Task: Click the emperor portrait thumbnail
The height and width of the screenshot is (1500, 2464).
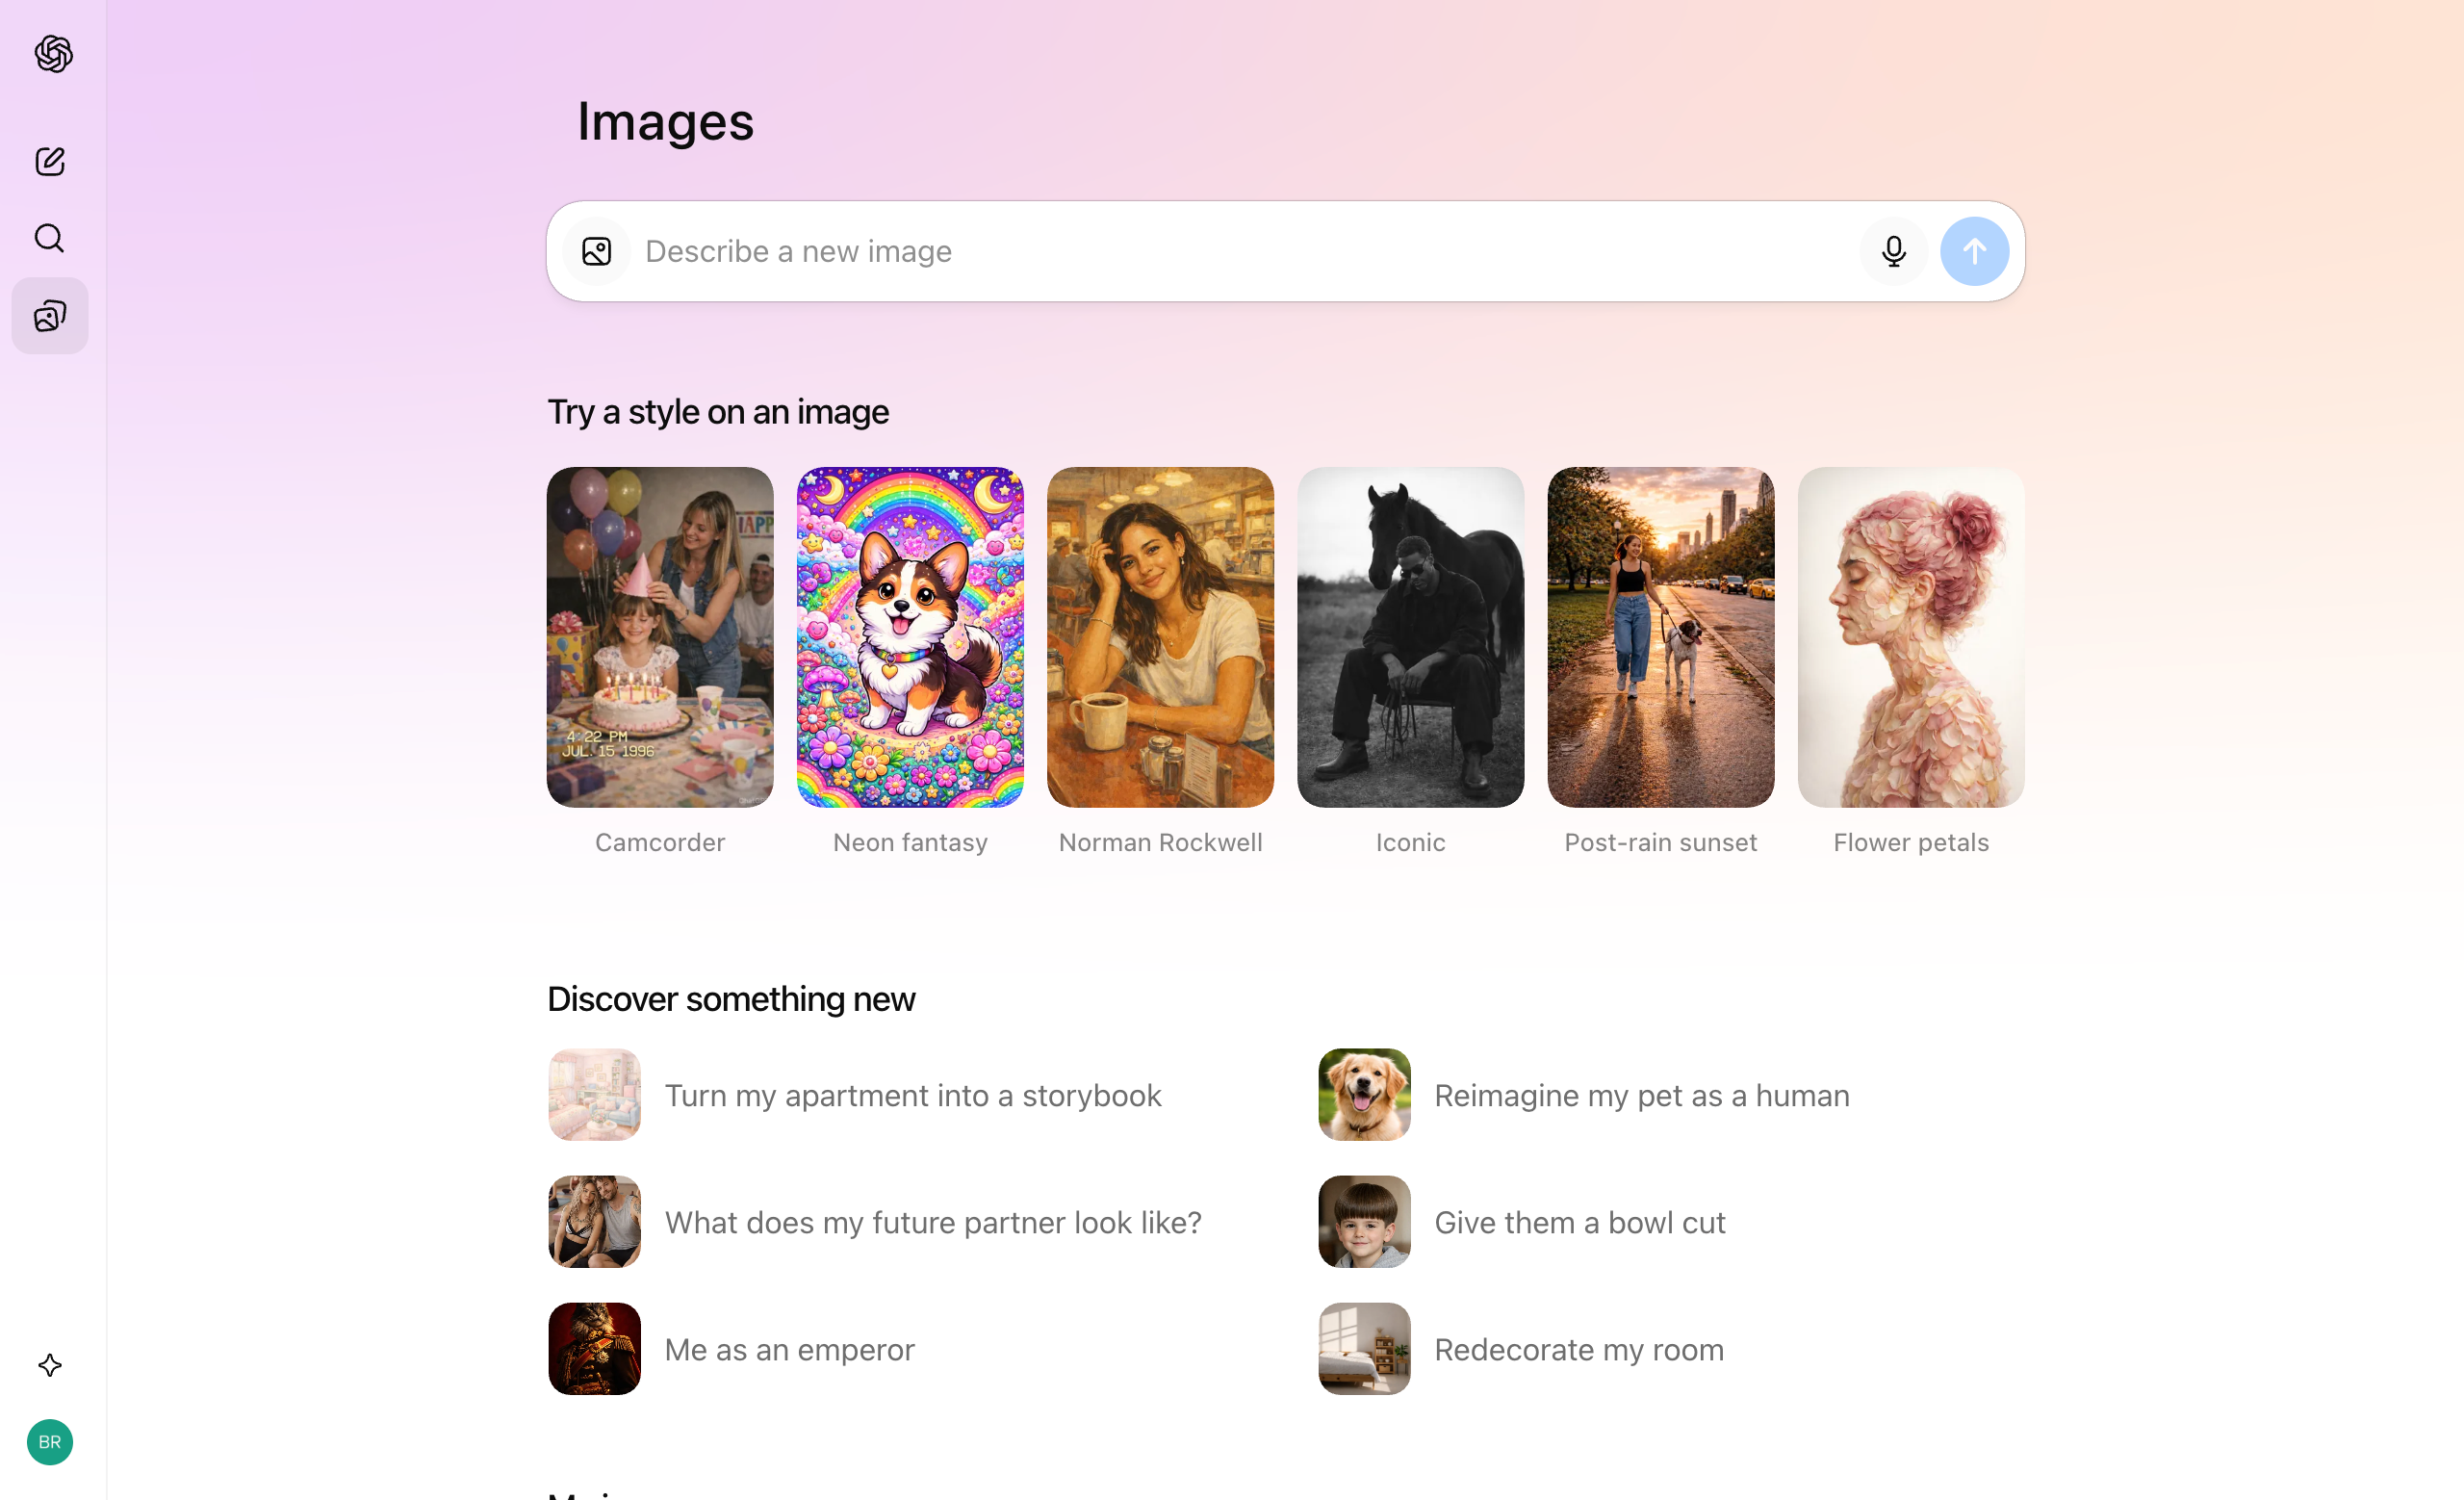Action: (x=595, y=1349)
